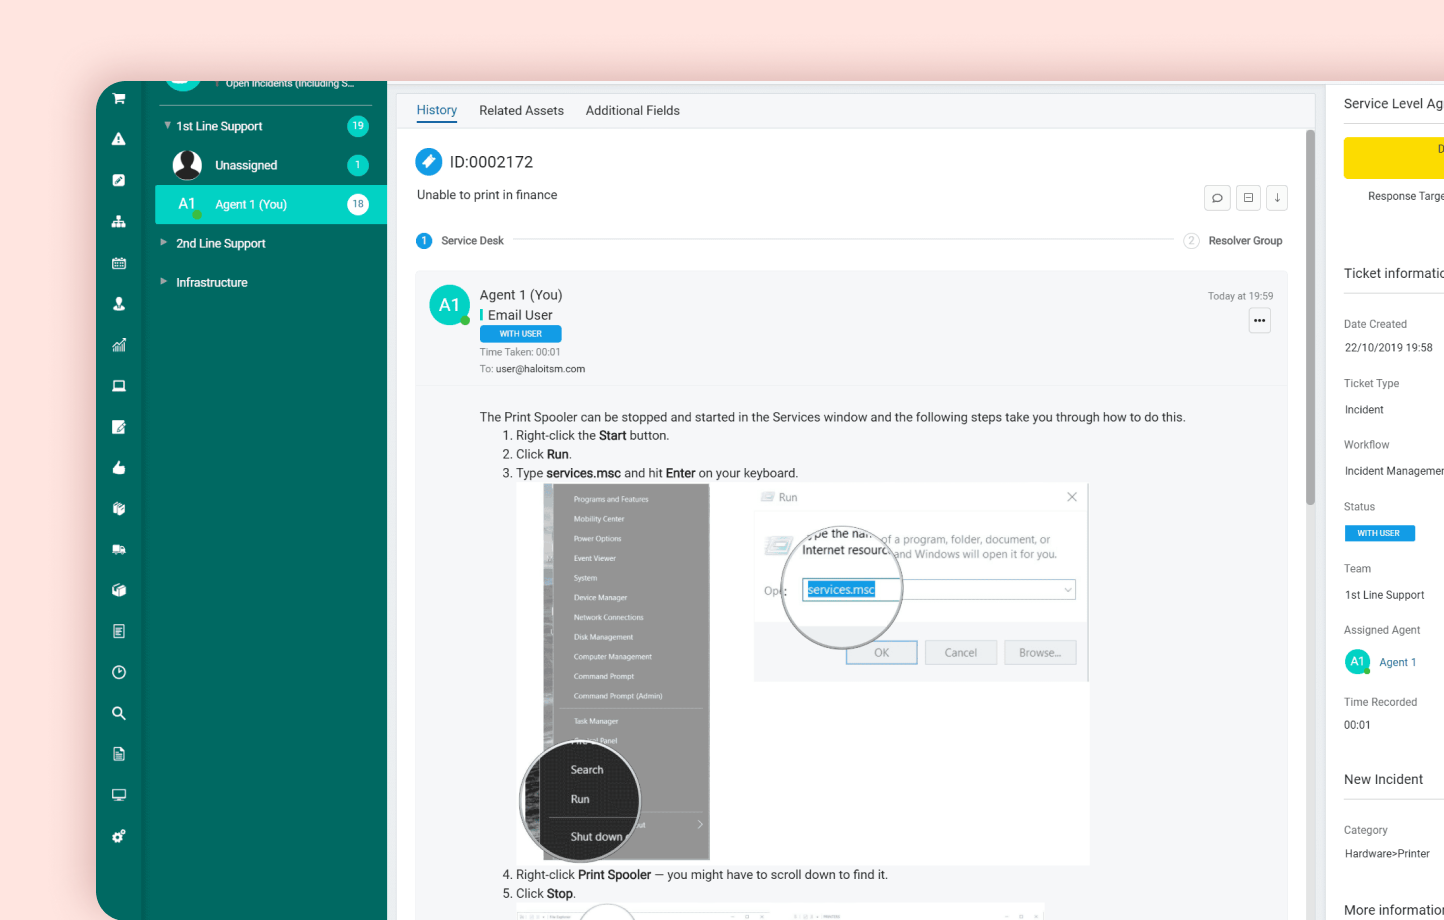Open the lined-list document sidebar icon
This screenshot has width=1444, height=920.
[x=119, y=631]
